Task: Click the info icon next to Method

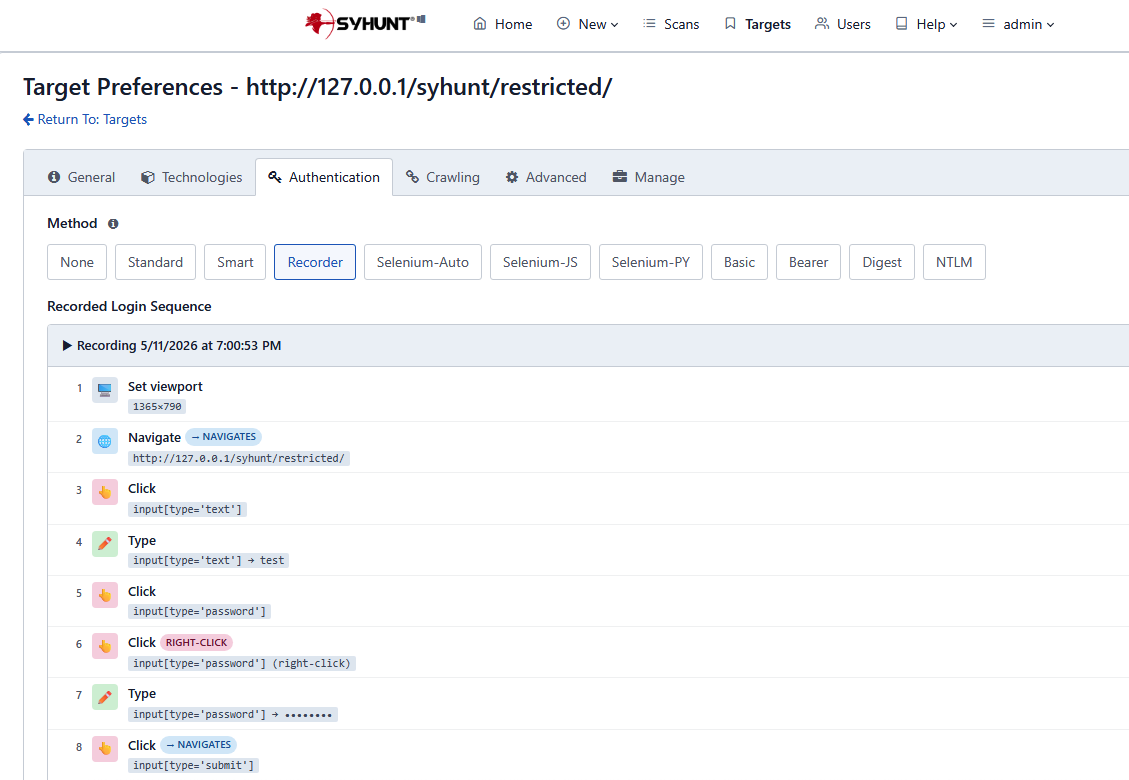Action: (x=113, y=224)
